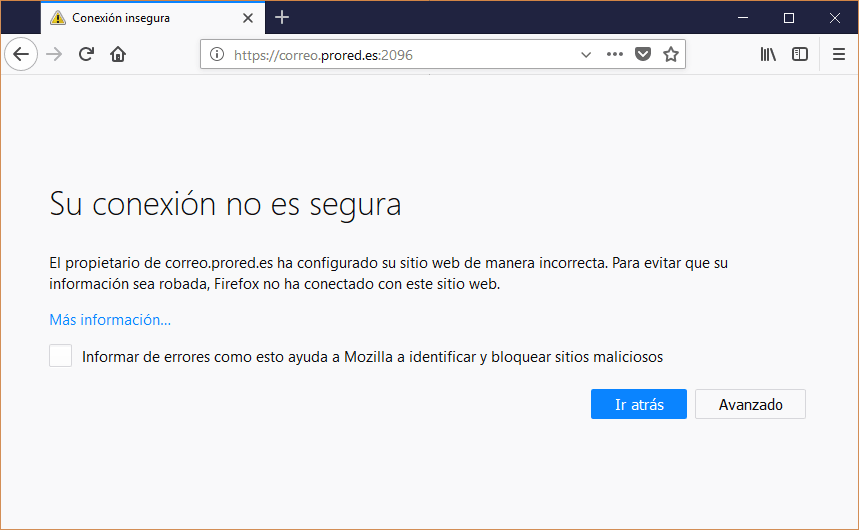Close the Firefox window

835,18
